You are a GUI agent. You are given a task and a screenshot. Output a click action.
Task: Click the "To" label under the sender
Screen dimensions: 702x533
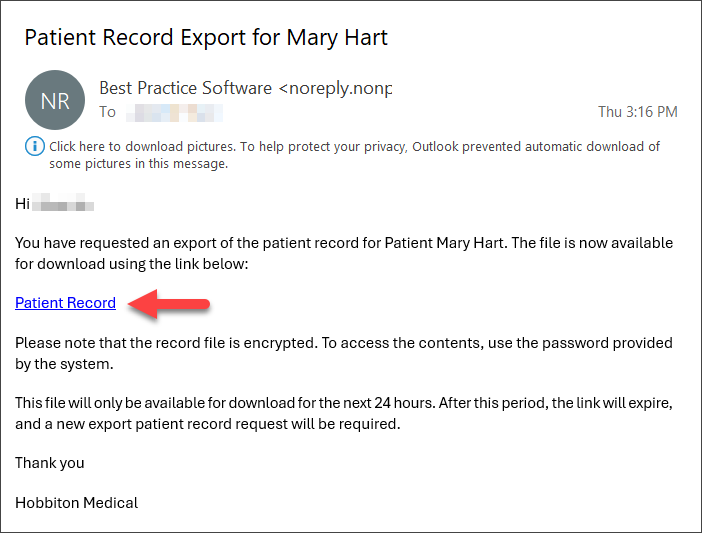click(x=107, y=112)
